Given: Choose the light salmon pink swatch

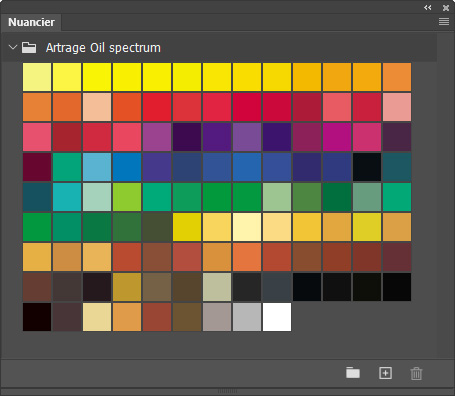Looking at the screenshot, I should 397,107.
